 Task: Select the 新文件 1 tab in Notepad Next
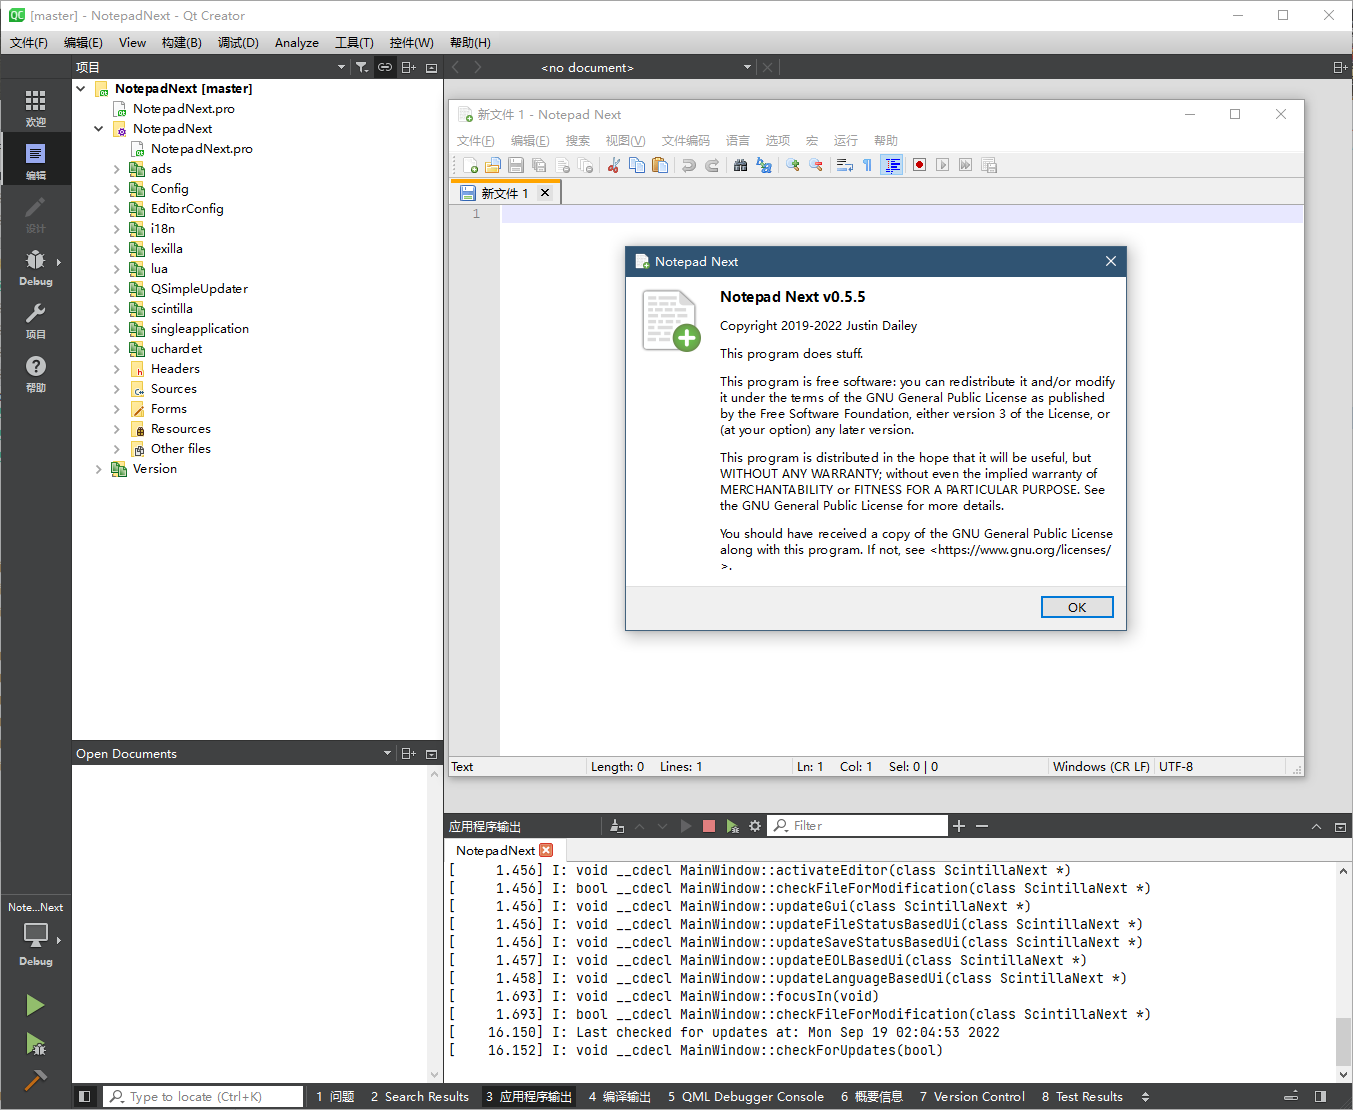point(505,193)
